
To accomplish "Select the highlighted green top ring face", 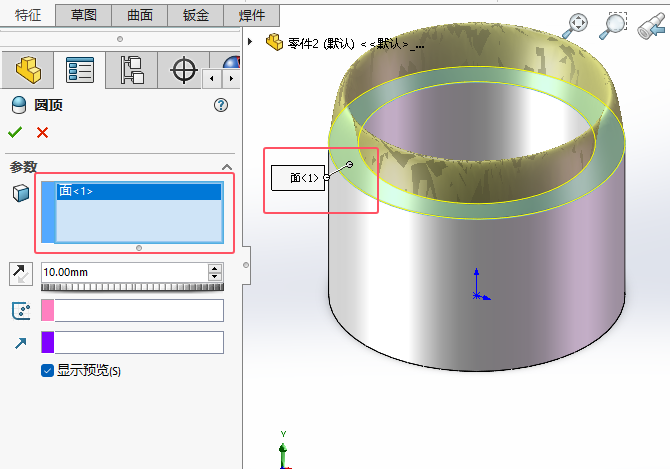I will click(x=476, y=211).
